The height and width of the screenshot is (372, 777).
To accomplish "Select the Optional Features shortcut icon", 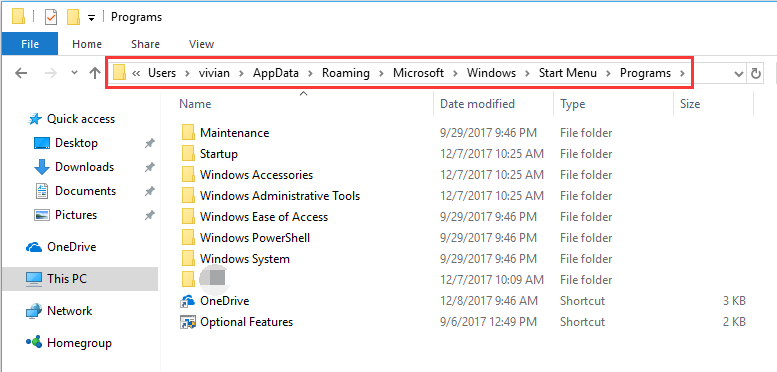I will click(x=188, y=322).
